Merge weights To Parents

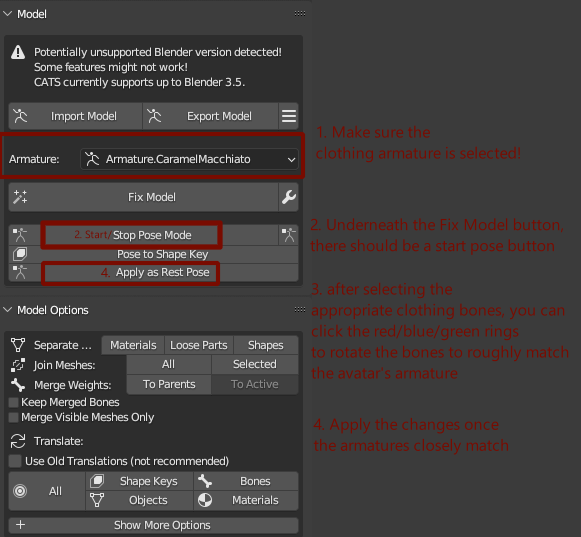click(169, 384)
